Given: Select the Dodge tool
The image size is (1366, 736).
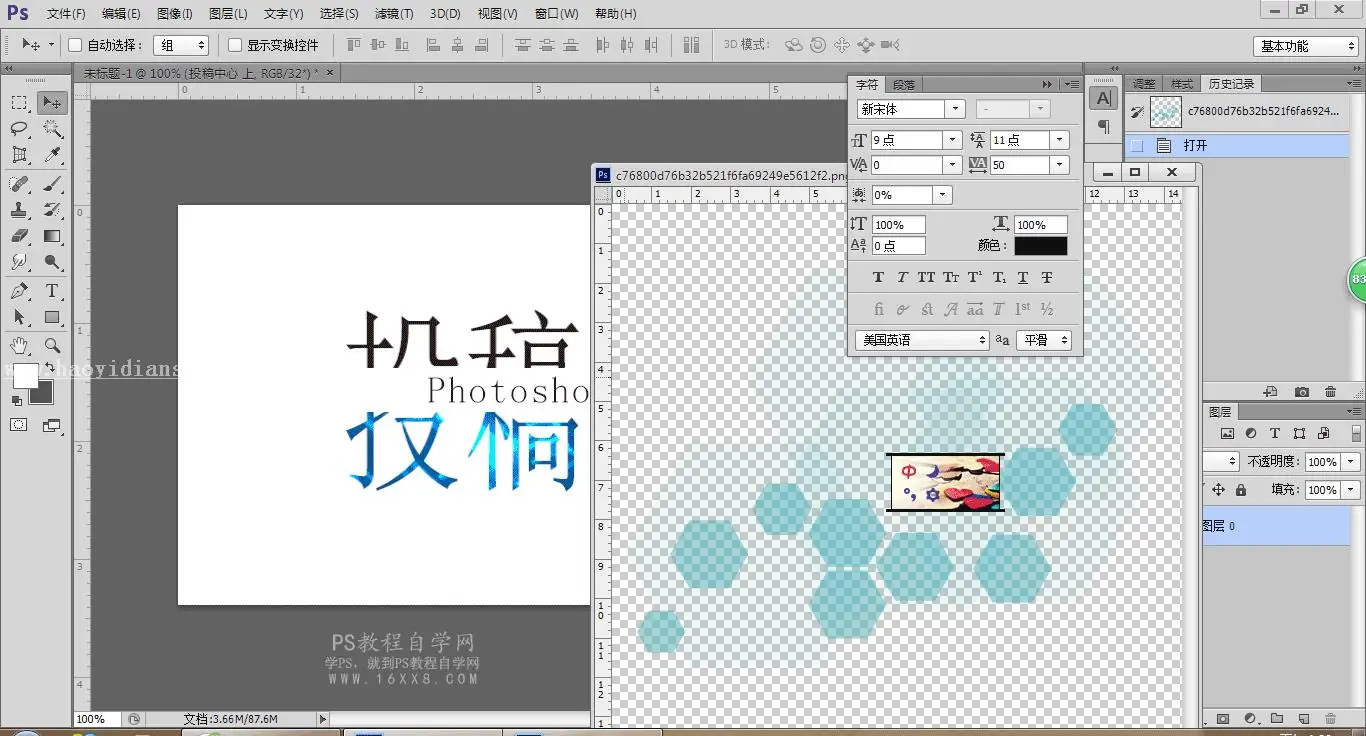Looking at the screenshot, I should tap(52, 262).
